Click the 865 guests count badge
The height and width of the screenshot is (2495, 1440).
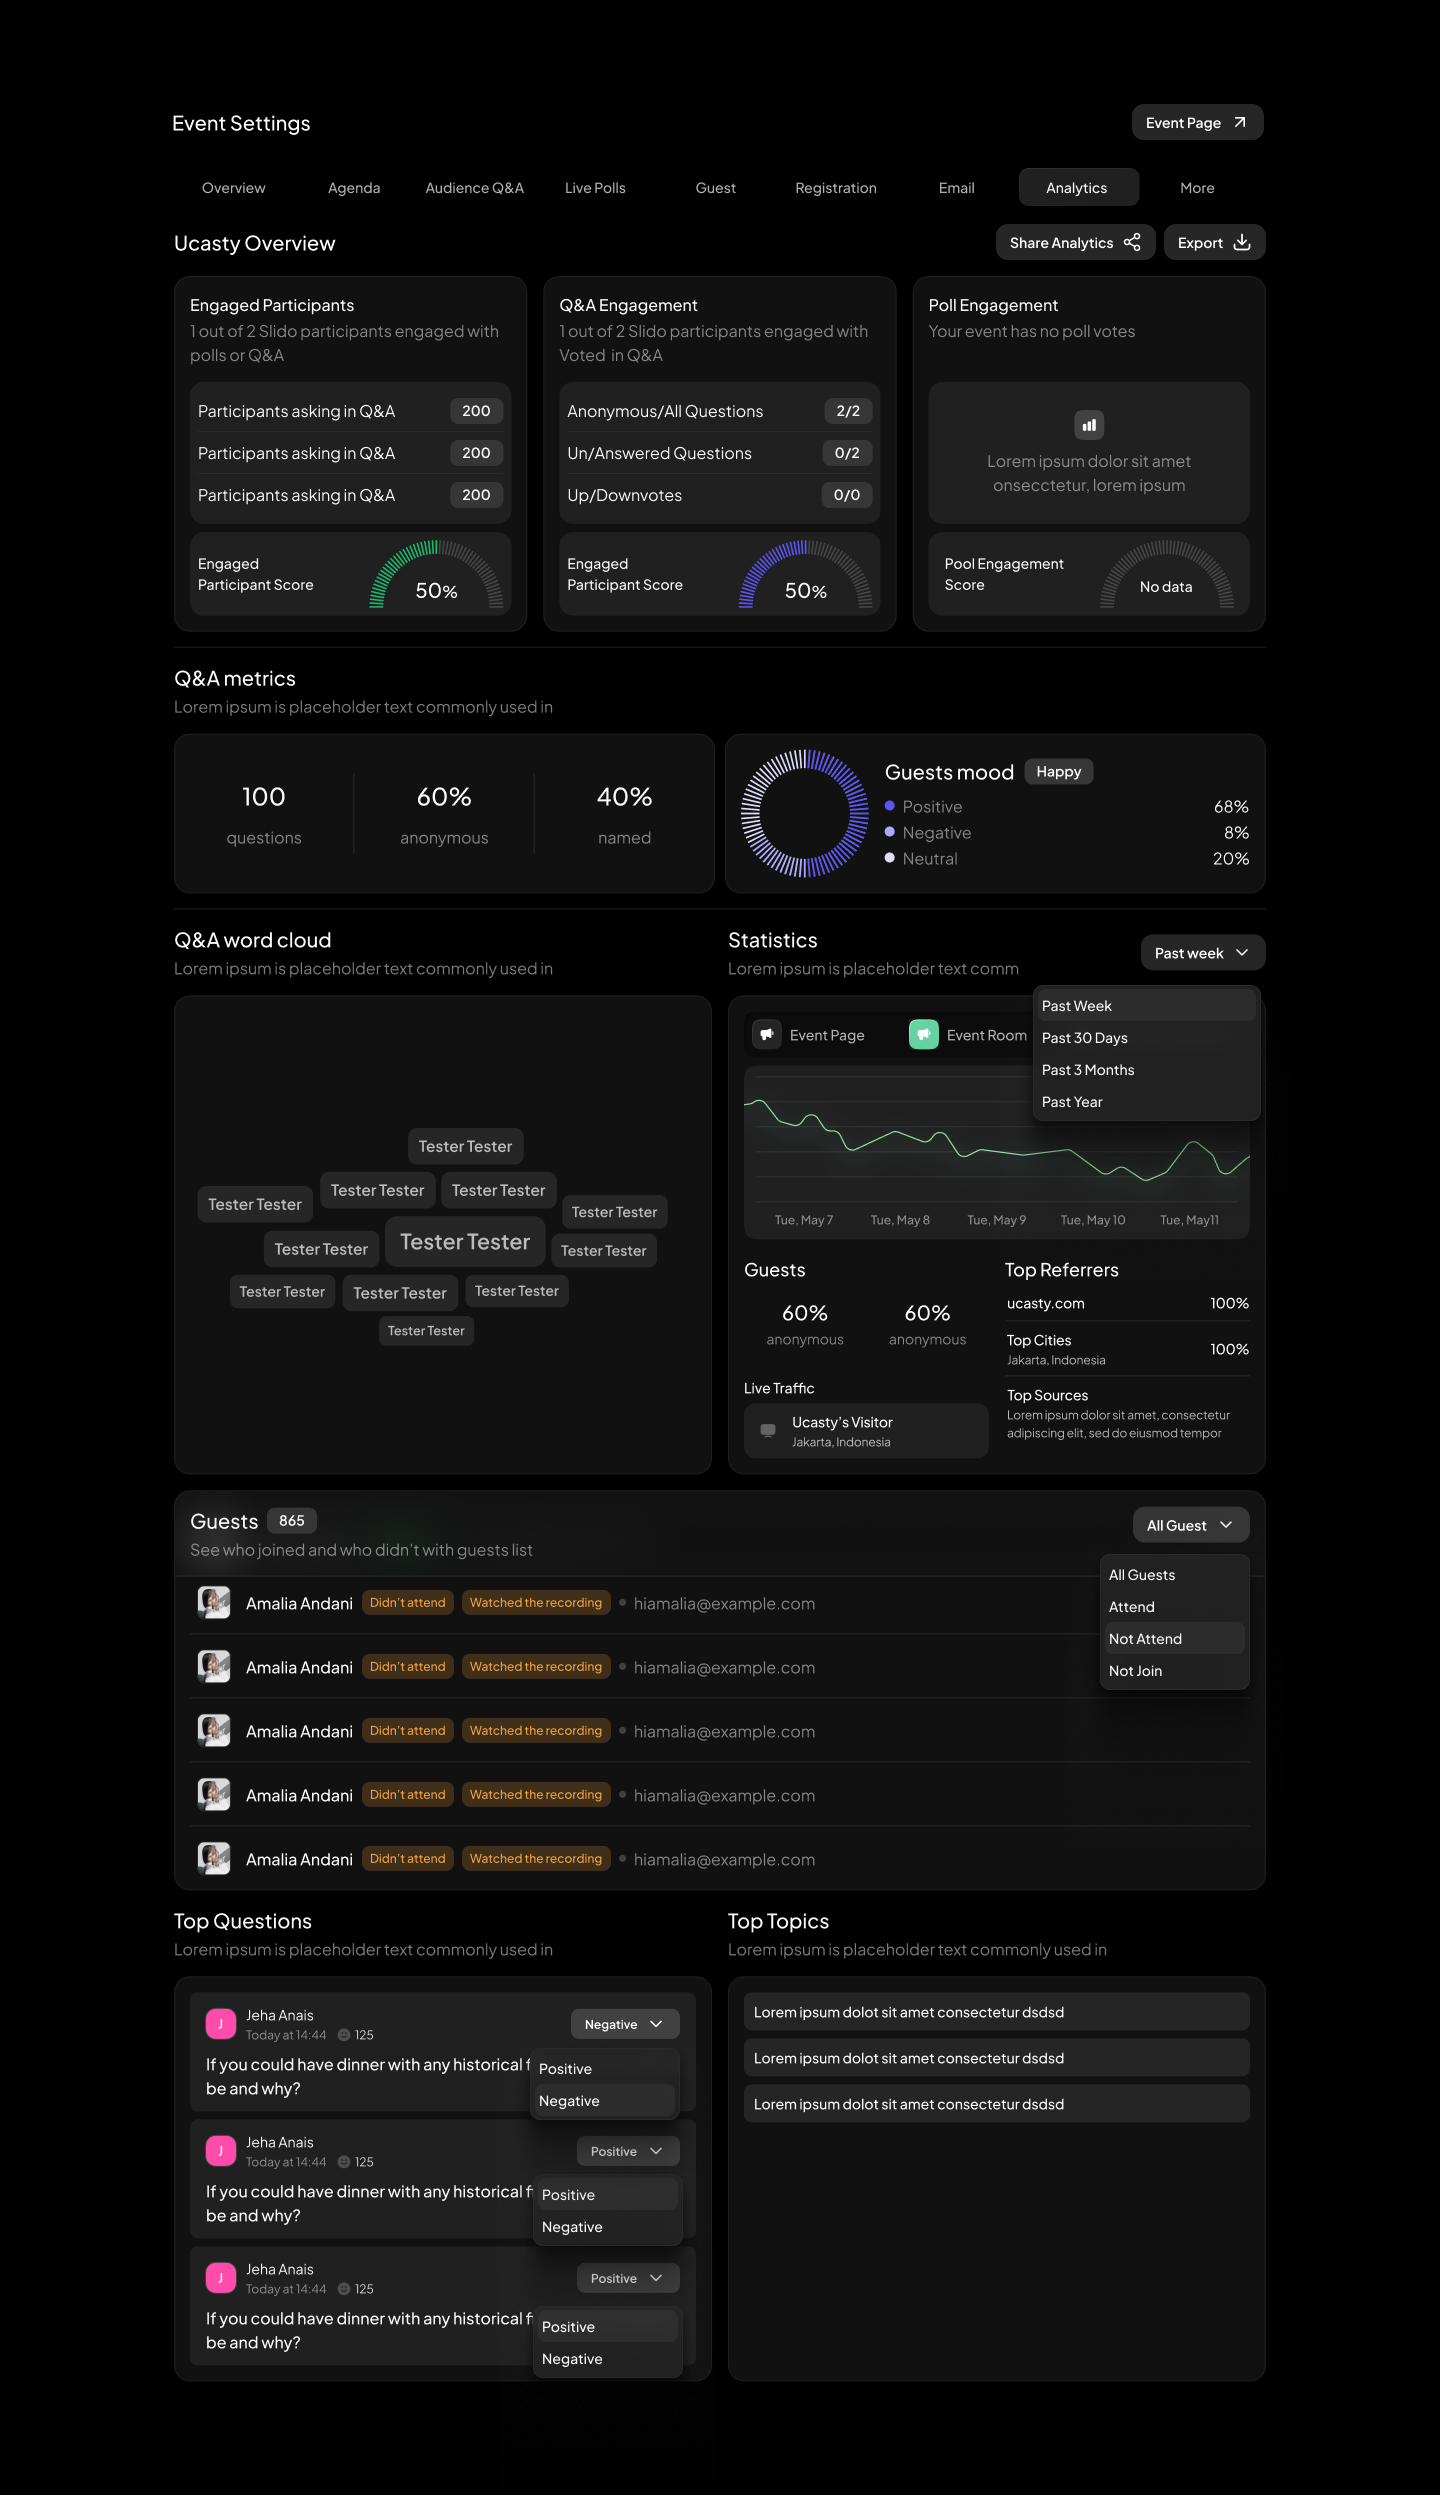292,1520
